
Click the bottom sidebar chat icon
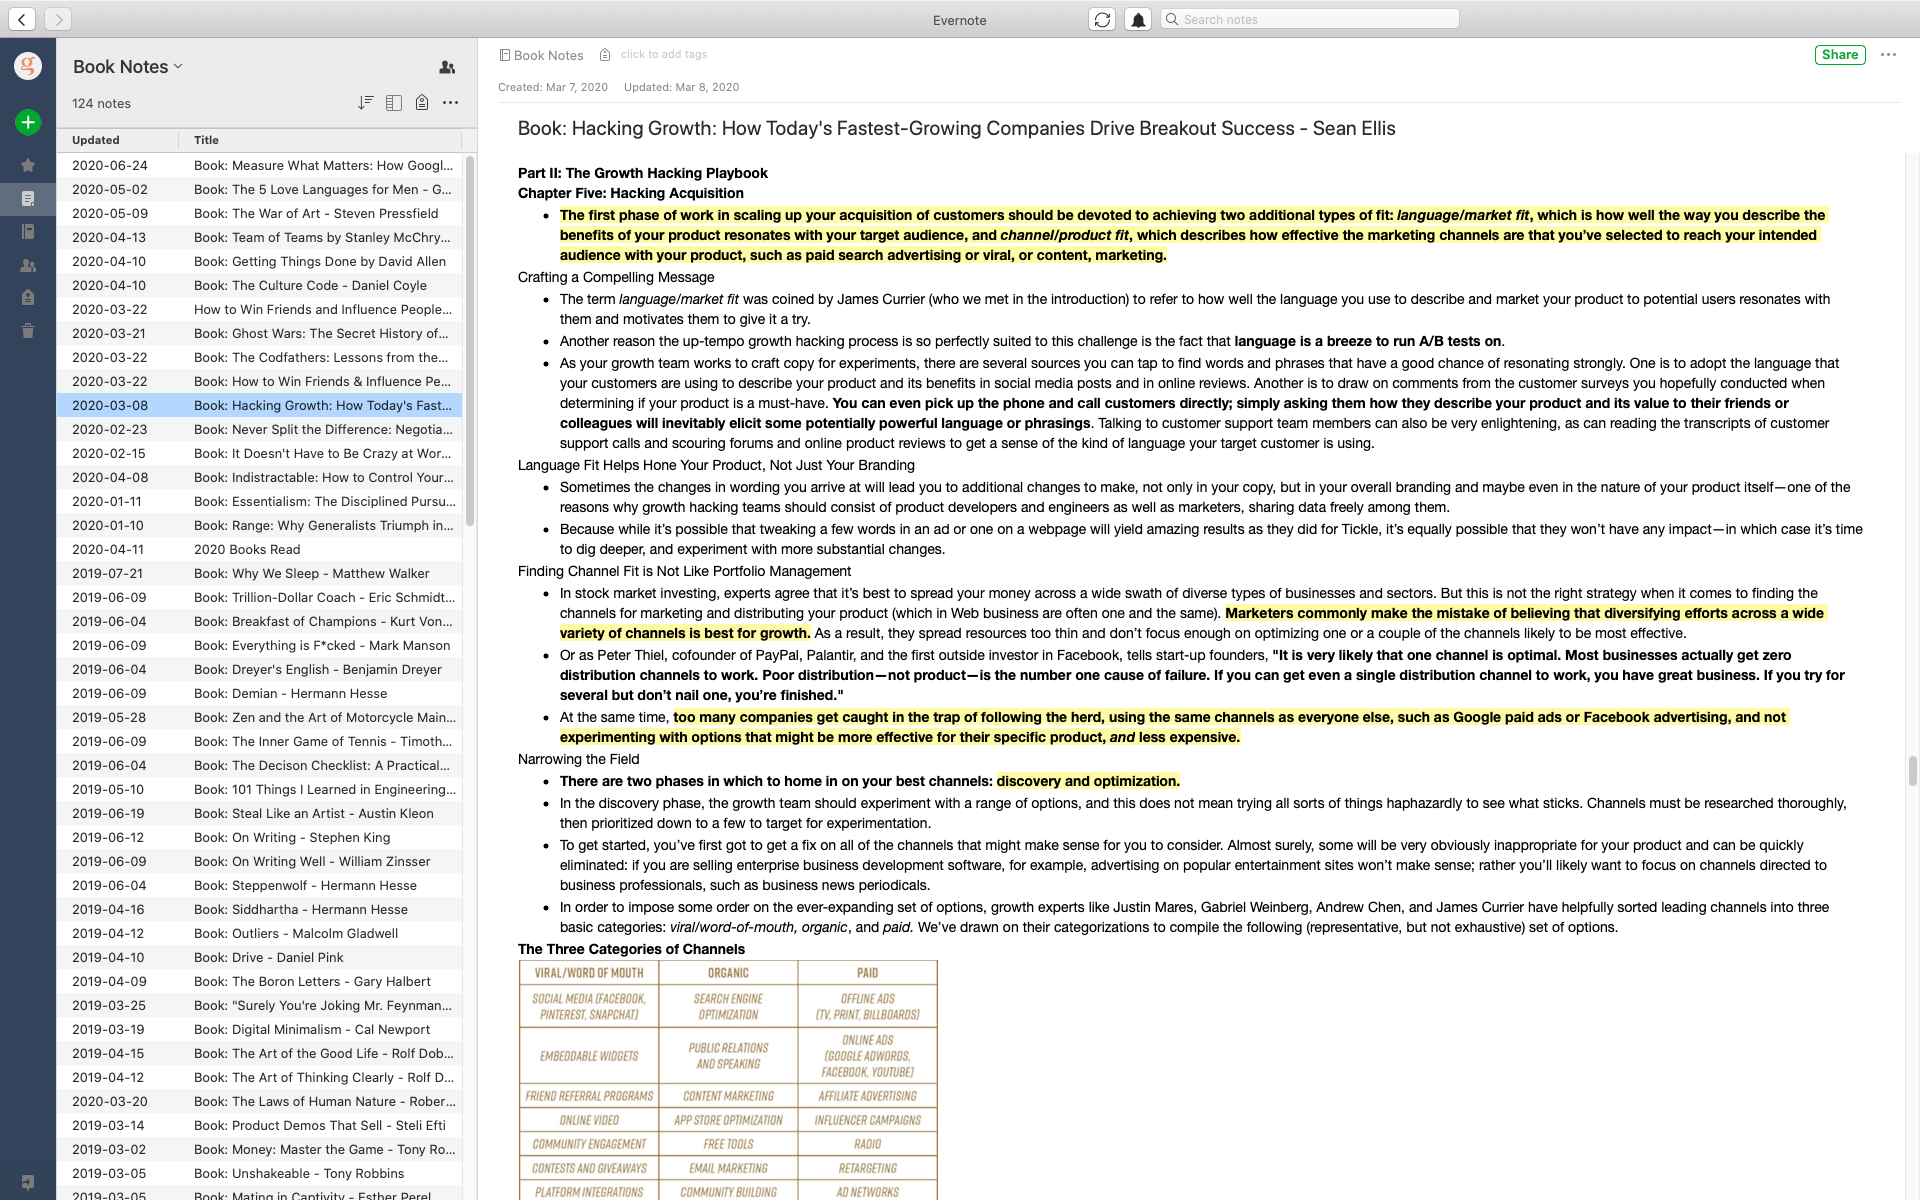pyautogui.click(x=28, y=1182)
